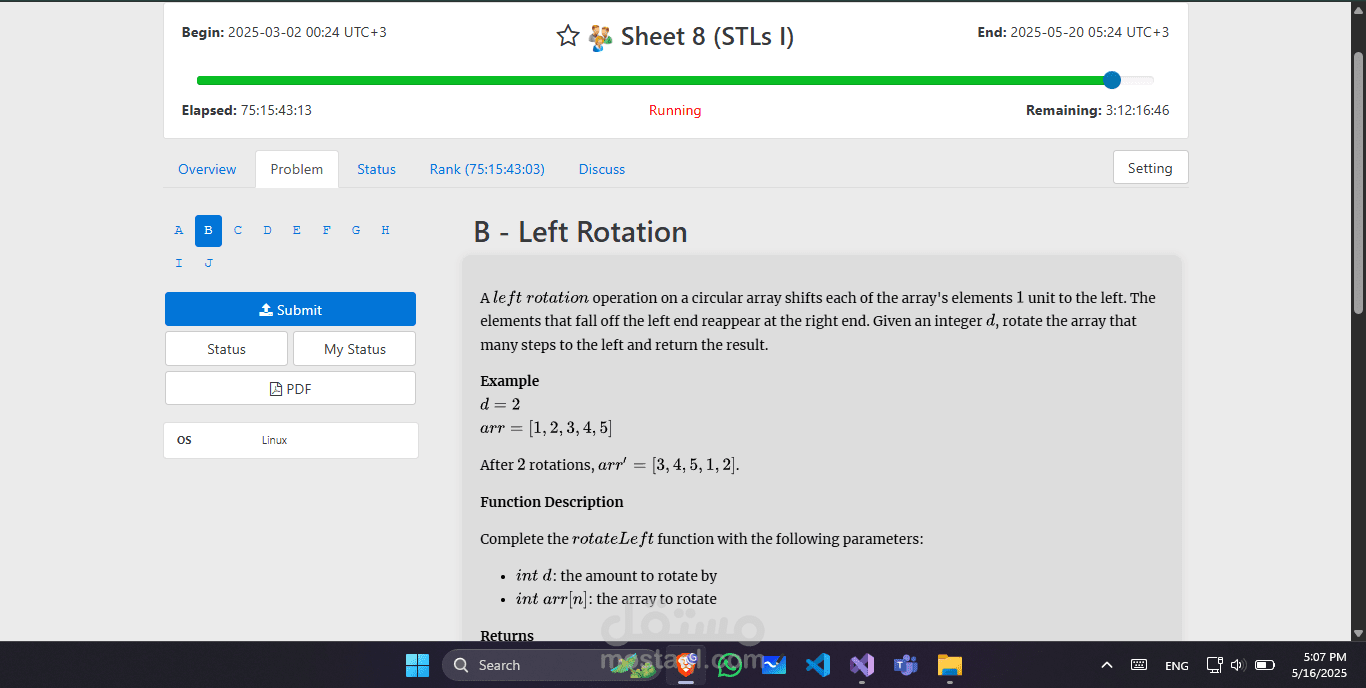Click the contest progress slider handle
Image resolution: width=1366 pixels, height=688 pixels.
pos(1111,80)
